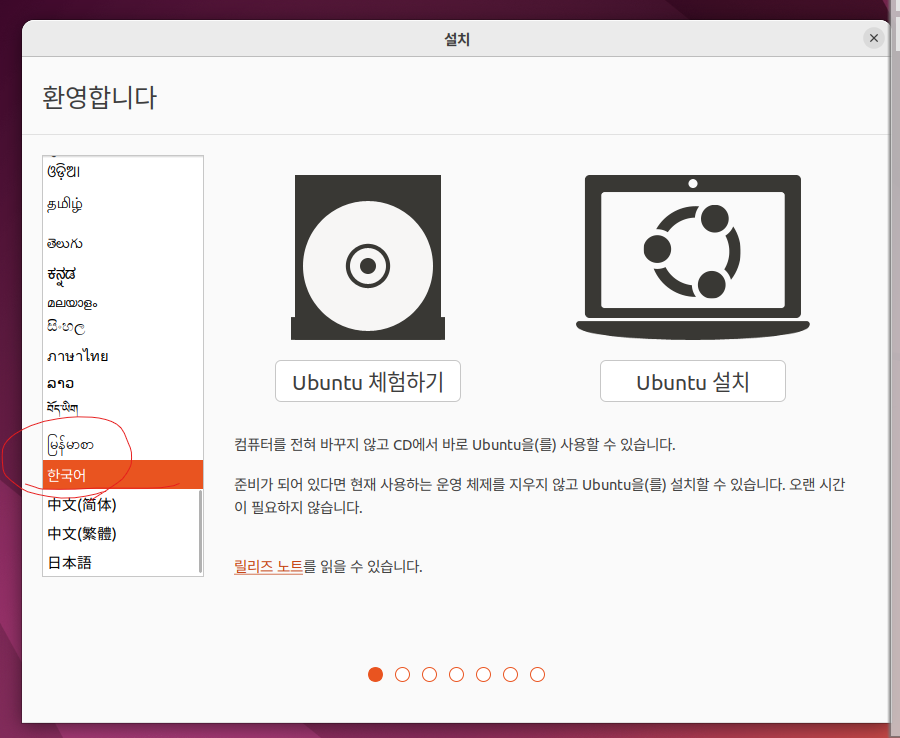The width and height of the screenshot is (900, 738).
Task: Select ಕನ್ನಡ in the language list
Action: (123, 275)
